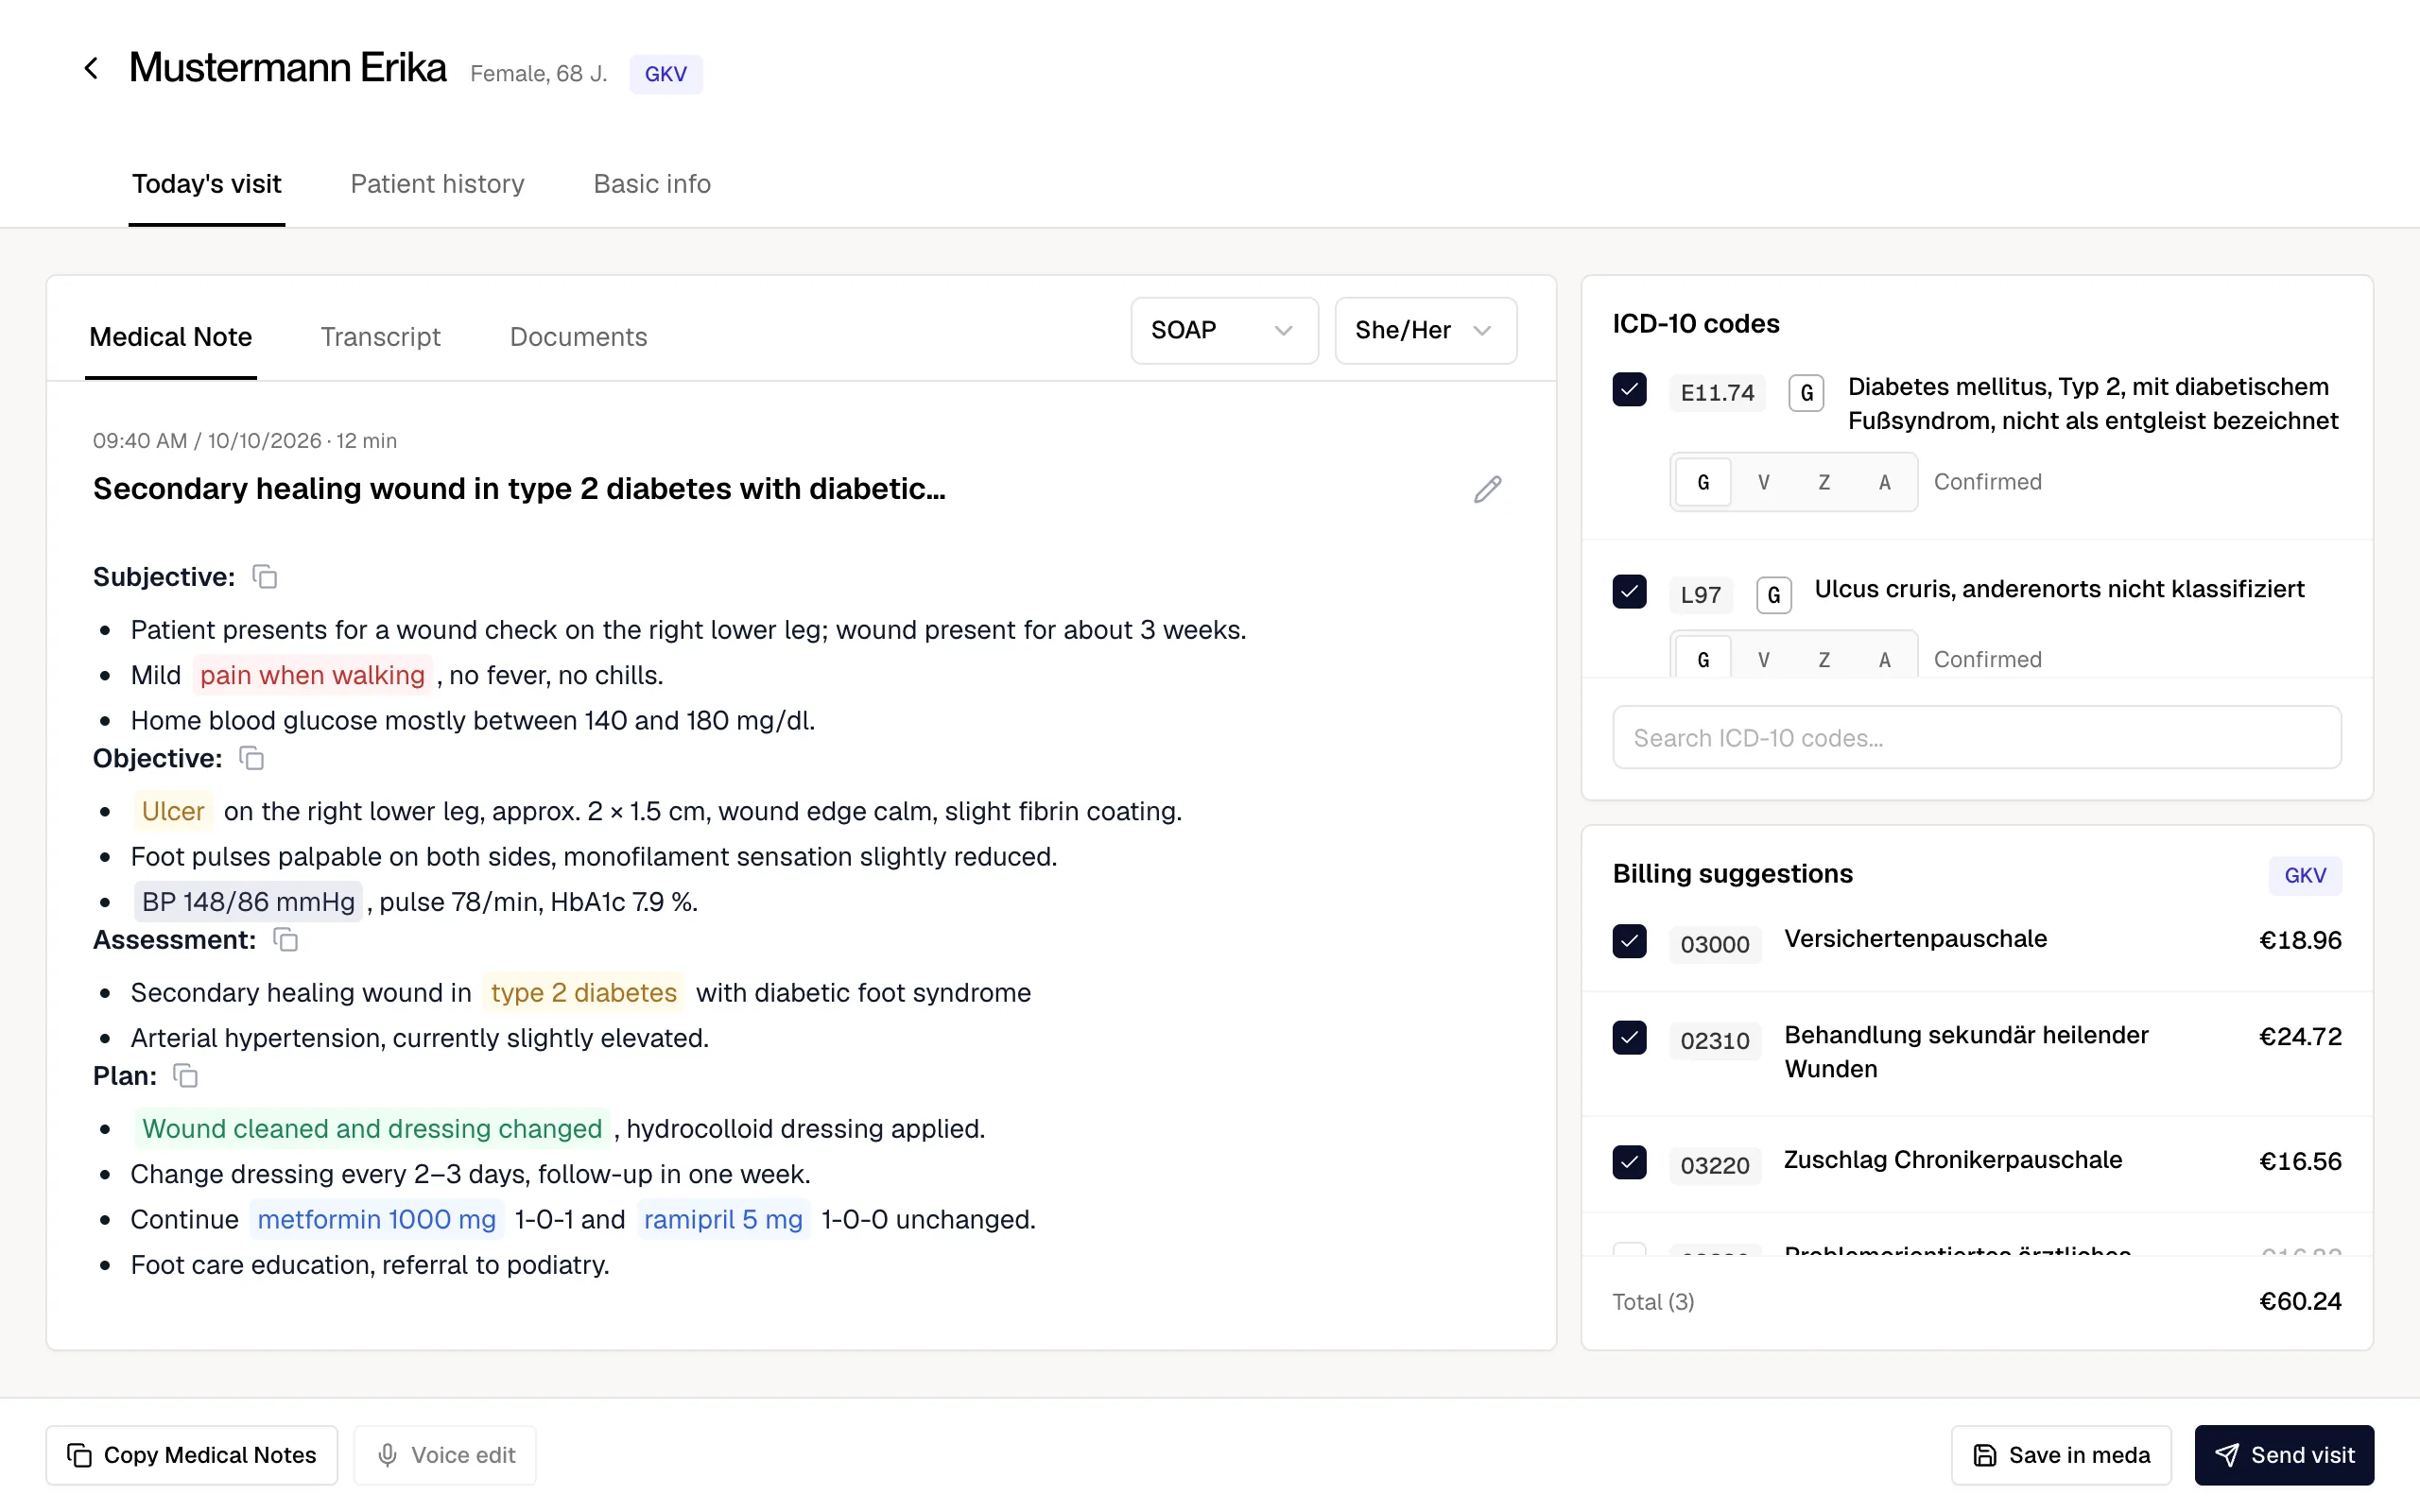Set E11.74 certainty to A
This screenshot has height=1512, width=2420.
1885,482
